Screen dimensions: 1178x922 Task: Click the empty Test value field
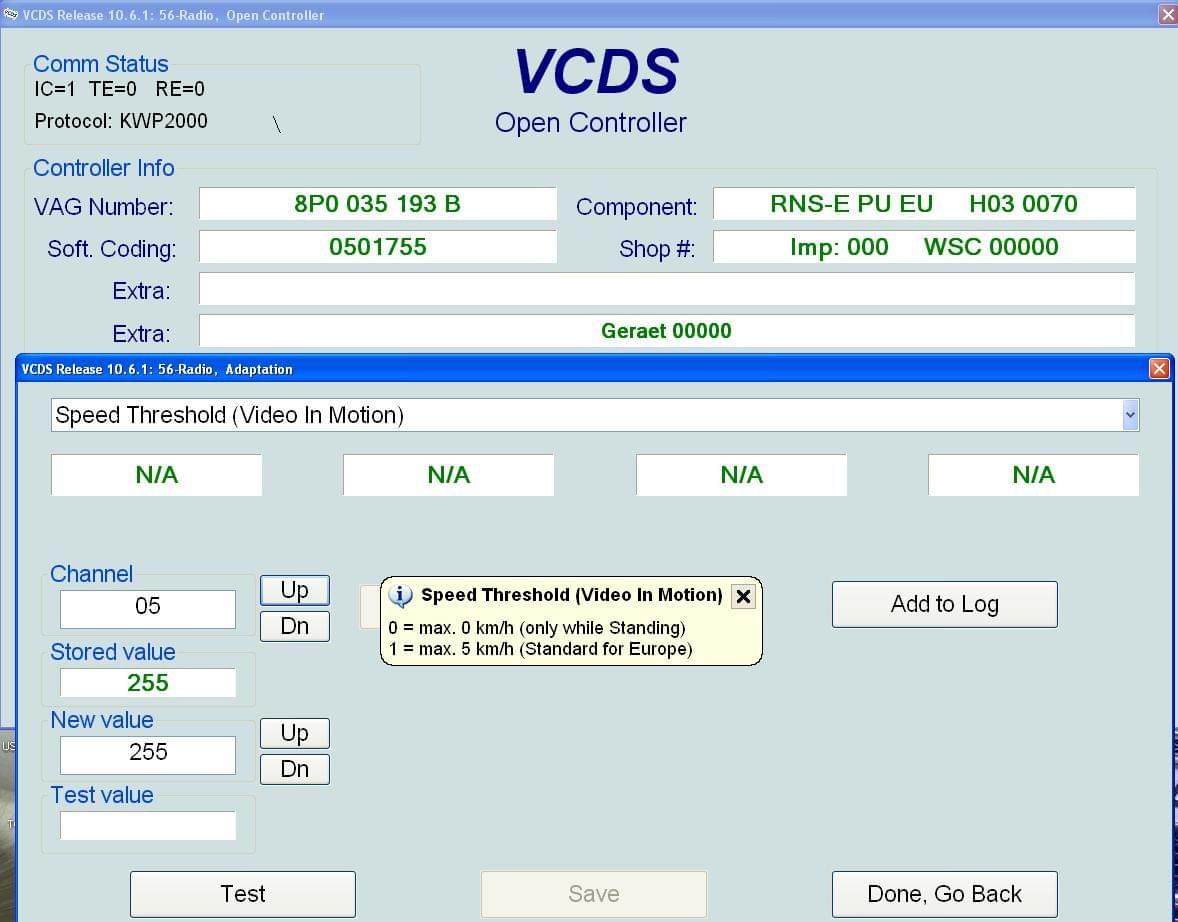148,825
